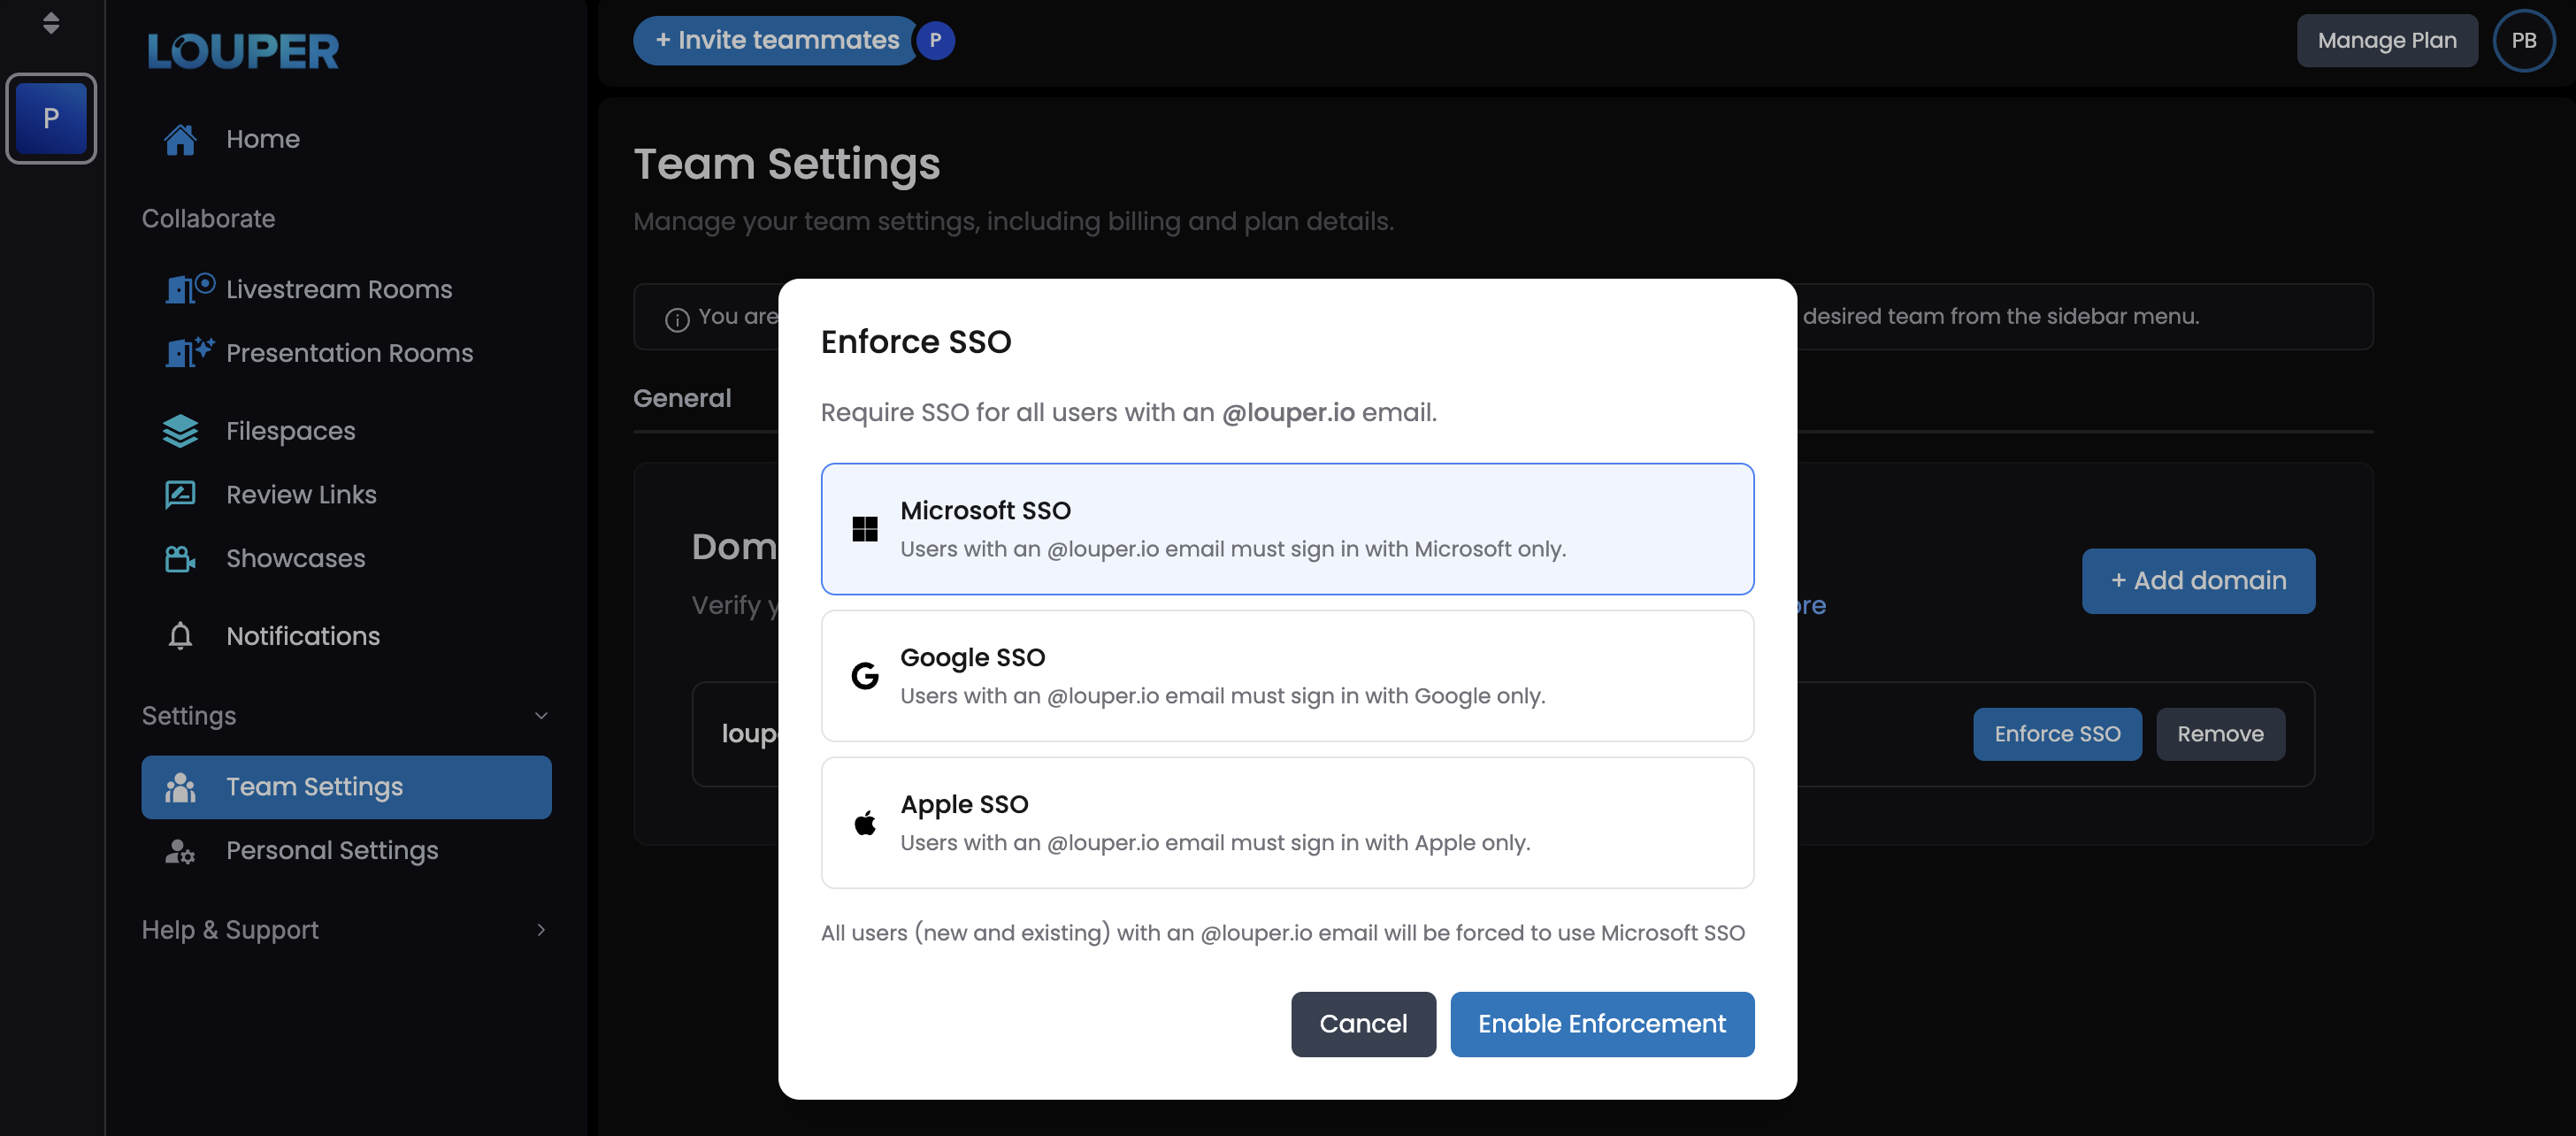Click the Home house icon

point(180,139)
